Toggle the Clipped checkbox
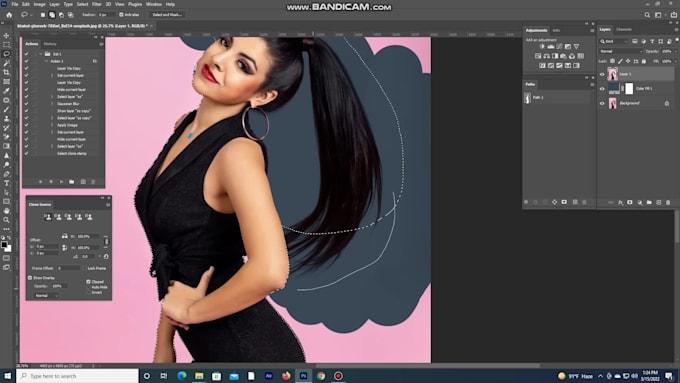The height and width of the screenshot is (383, 680). tap(88, 282)
